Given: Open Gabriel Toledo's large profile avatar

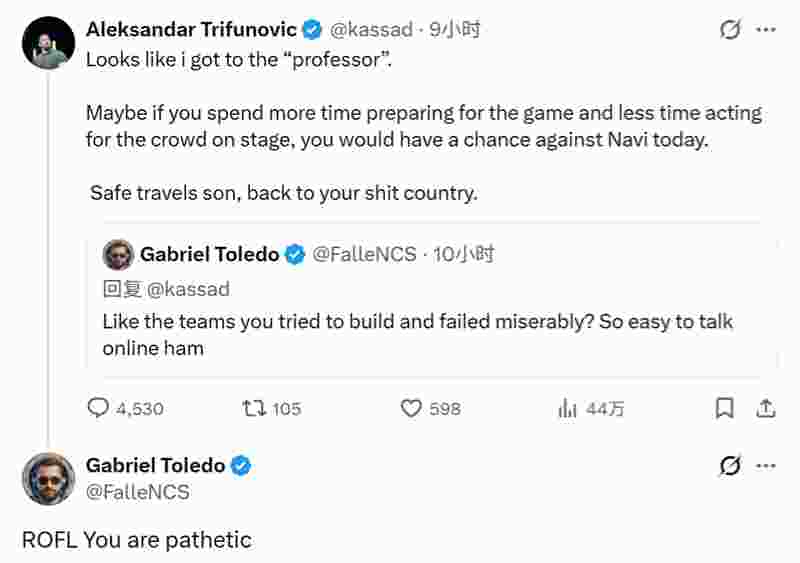Looking at the screenshot, I should point(48,479).
